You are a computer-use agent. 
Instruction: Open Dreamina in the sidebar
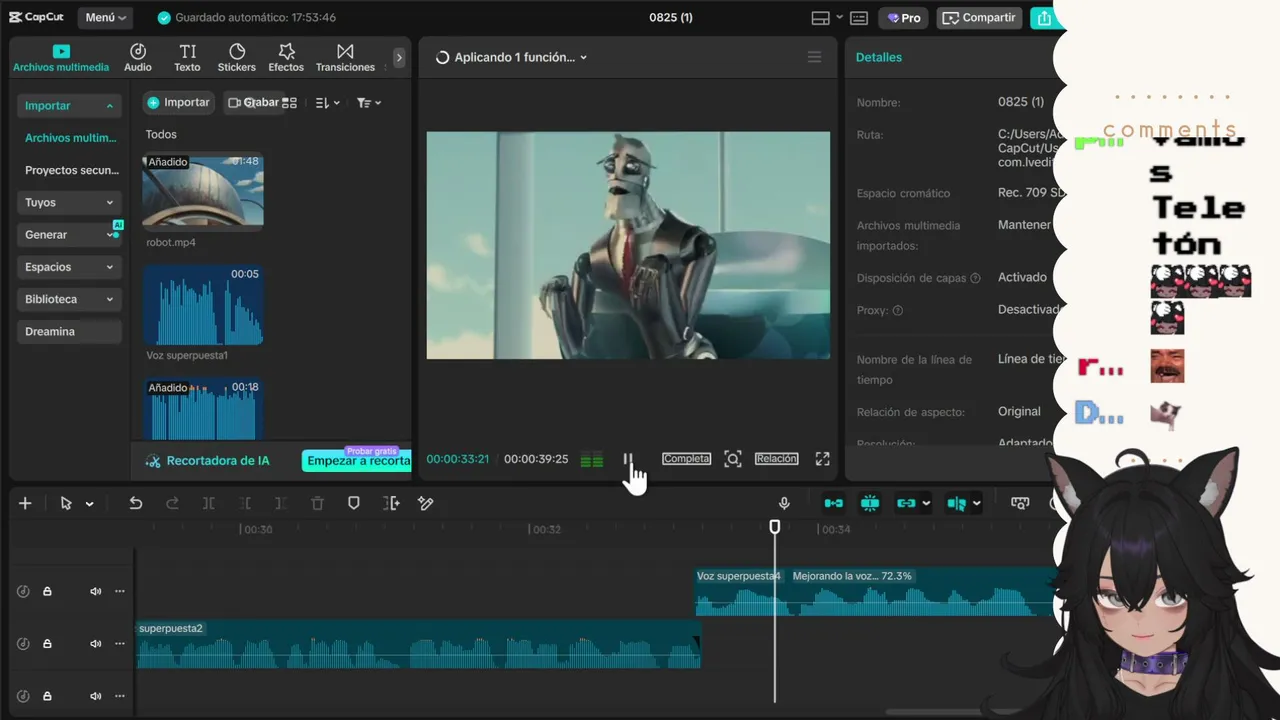(69, 331)
